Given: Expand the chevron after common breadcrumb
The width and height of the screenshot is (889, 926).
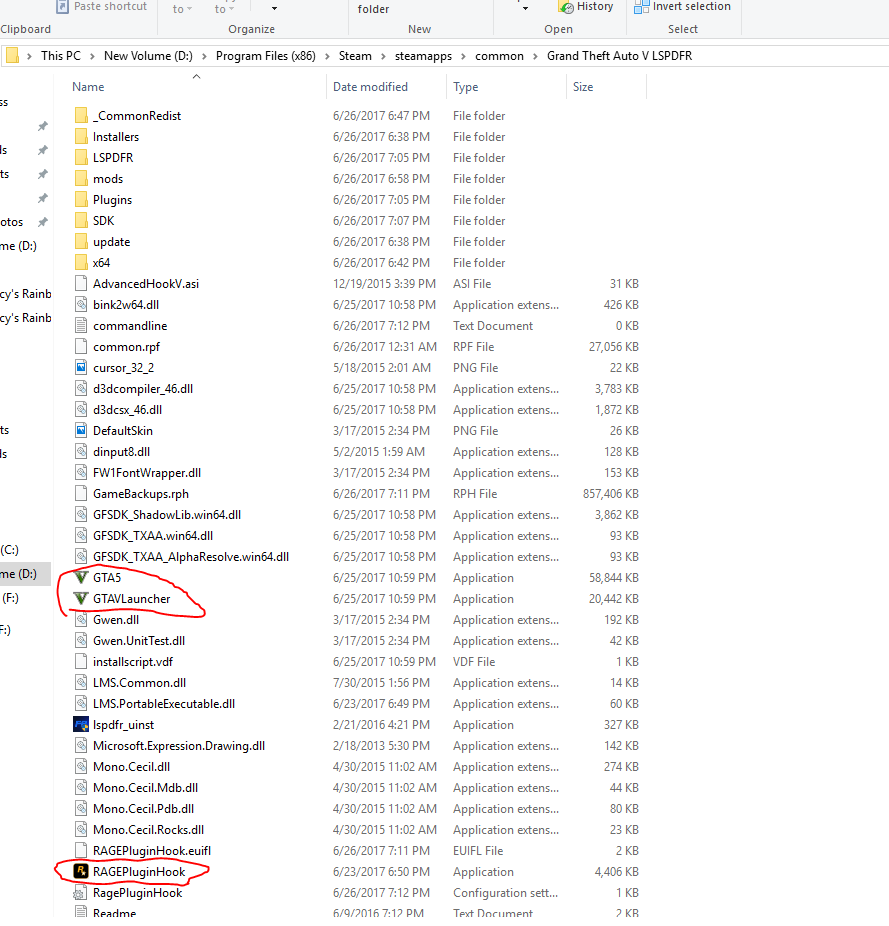Looking at the screenshot, I should [535, 56].
